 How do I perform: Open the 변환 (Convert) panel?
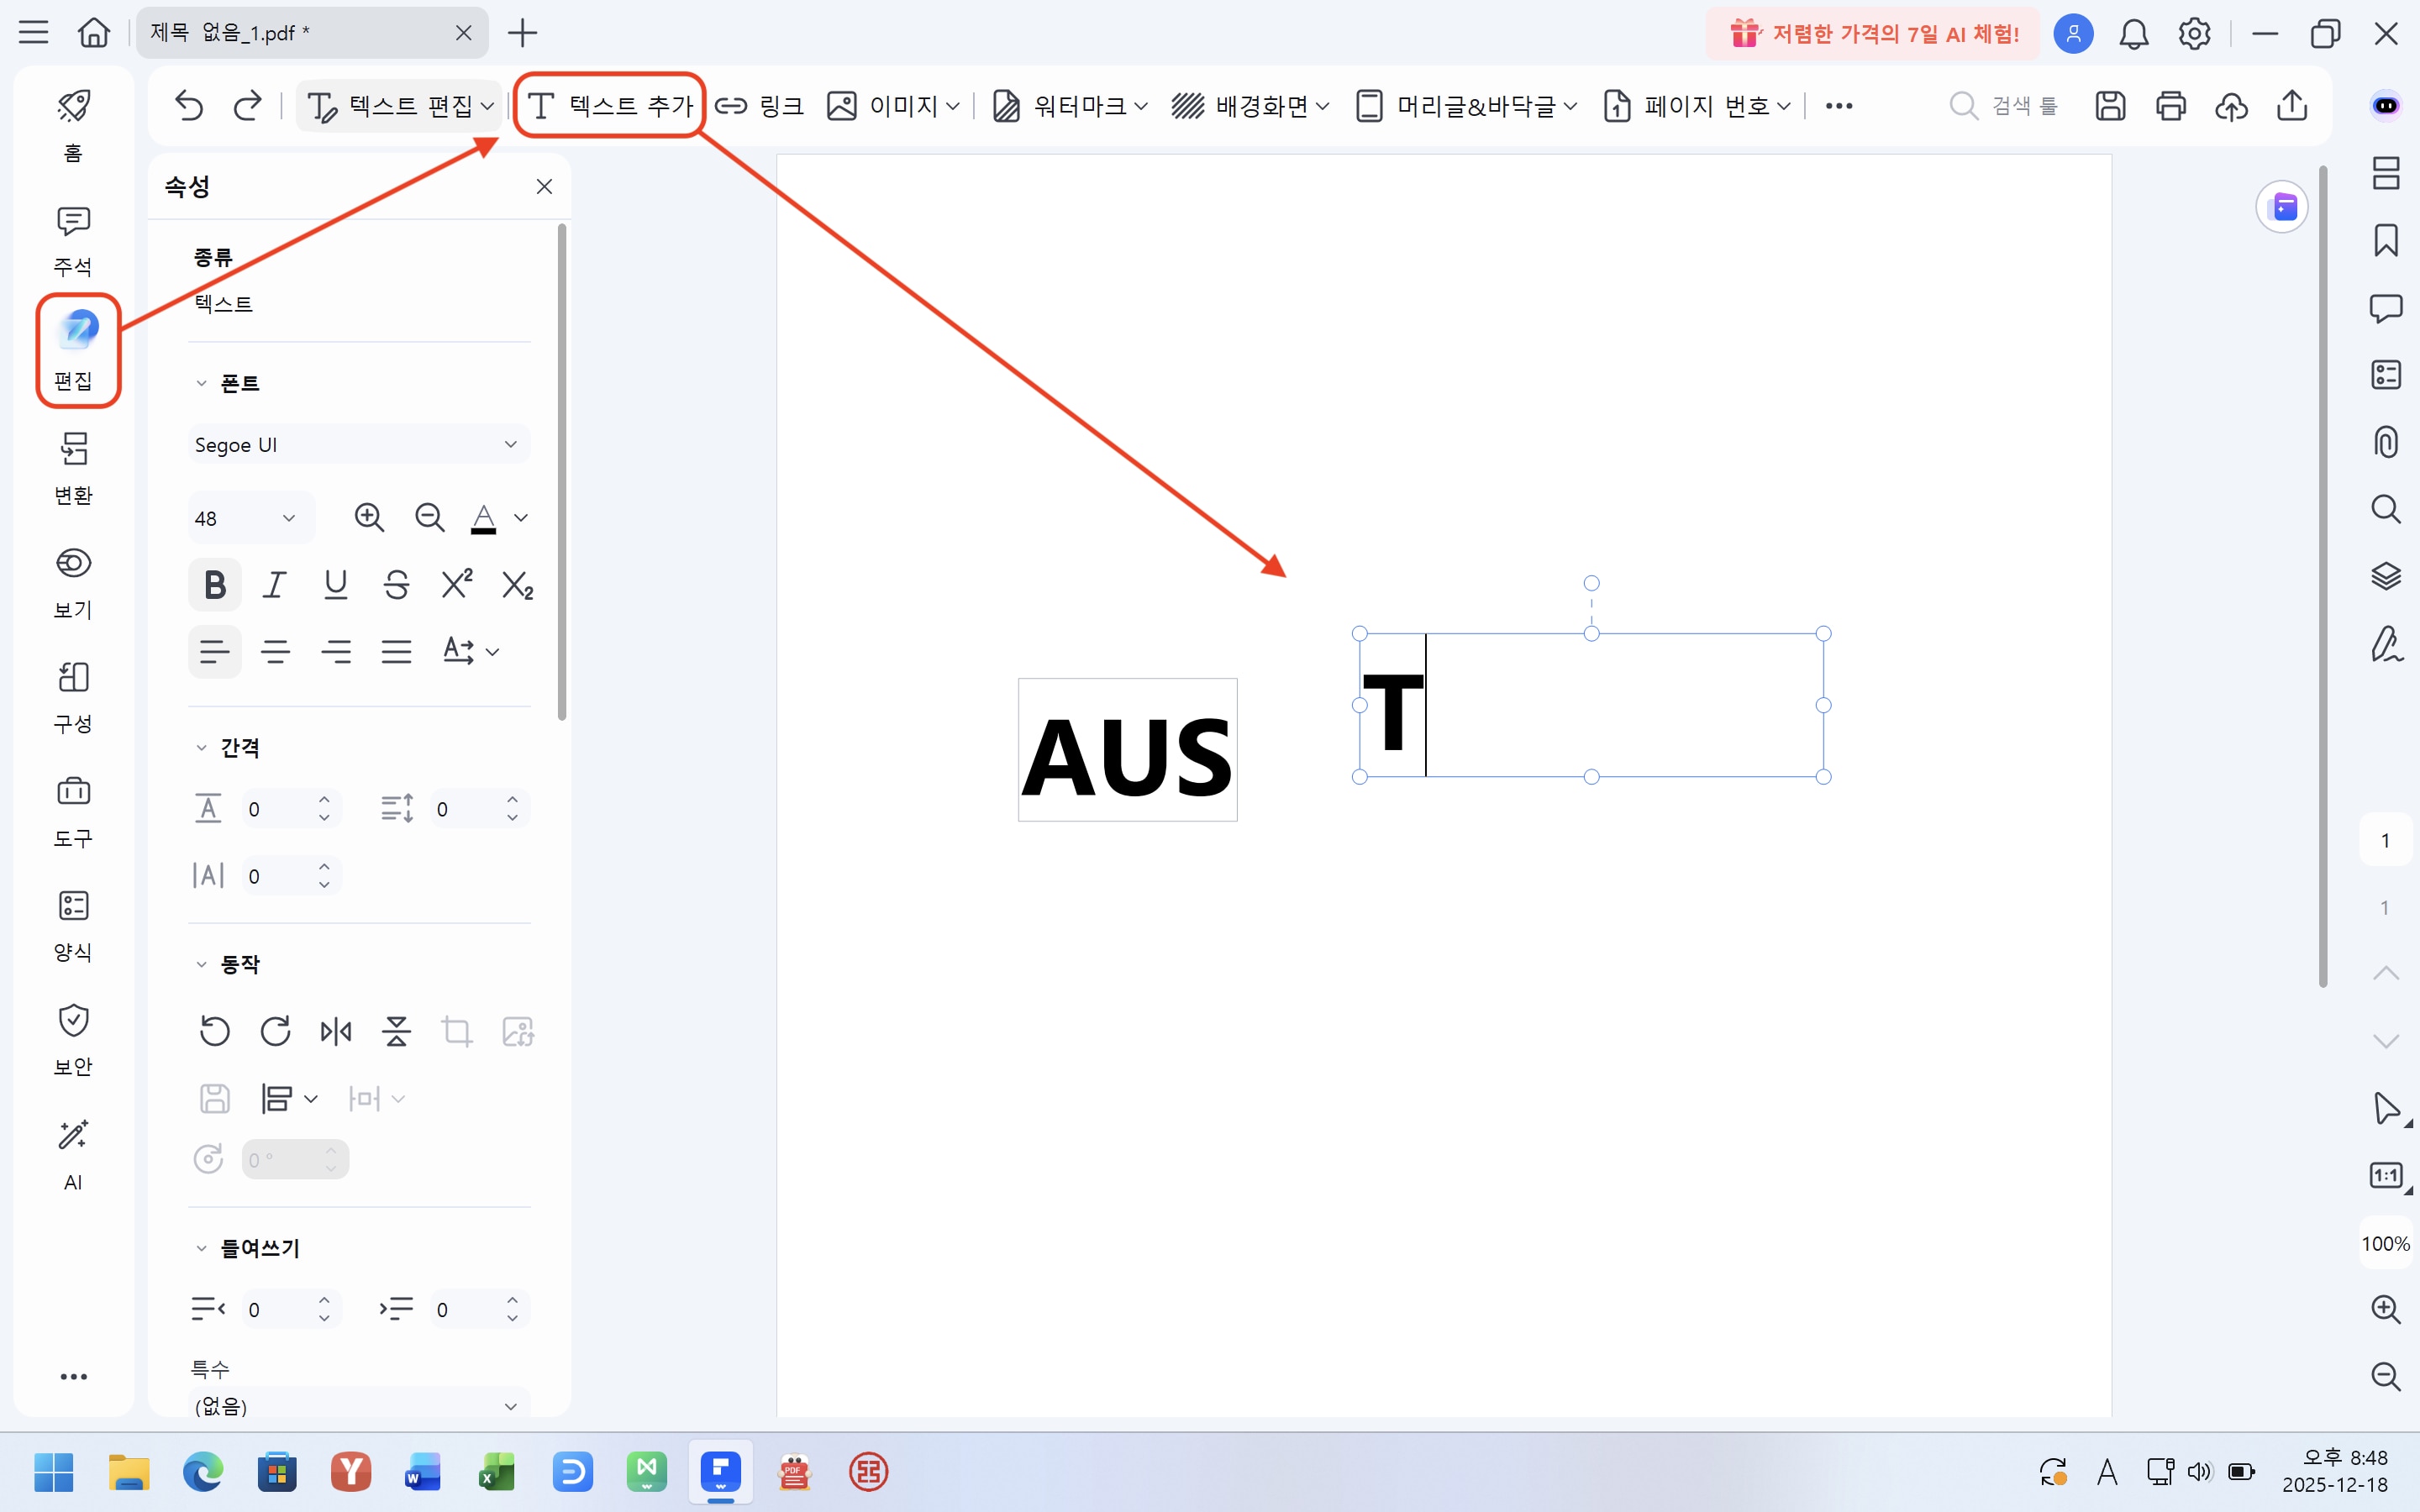(x=72, y=468)
